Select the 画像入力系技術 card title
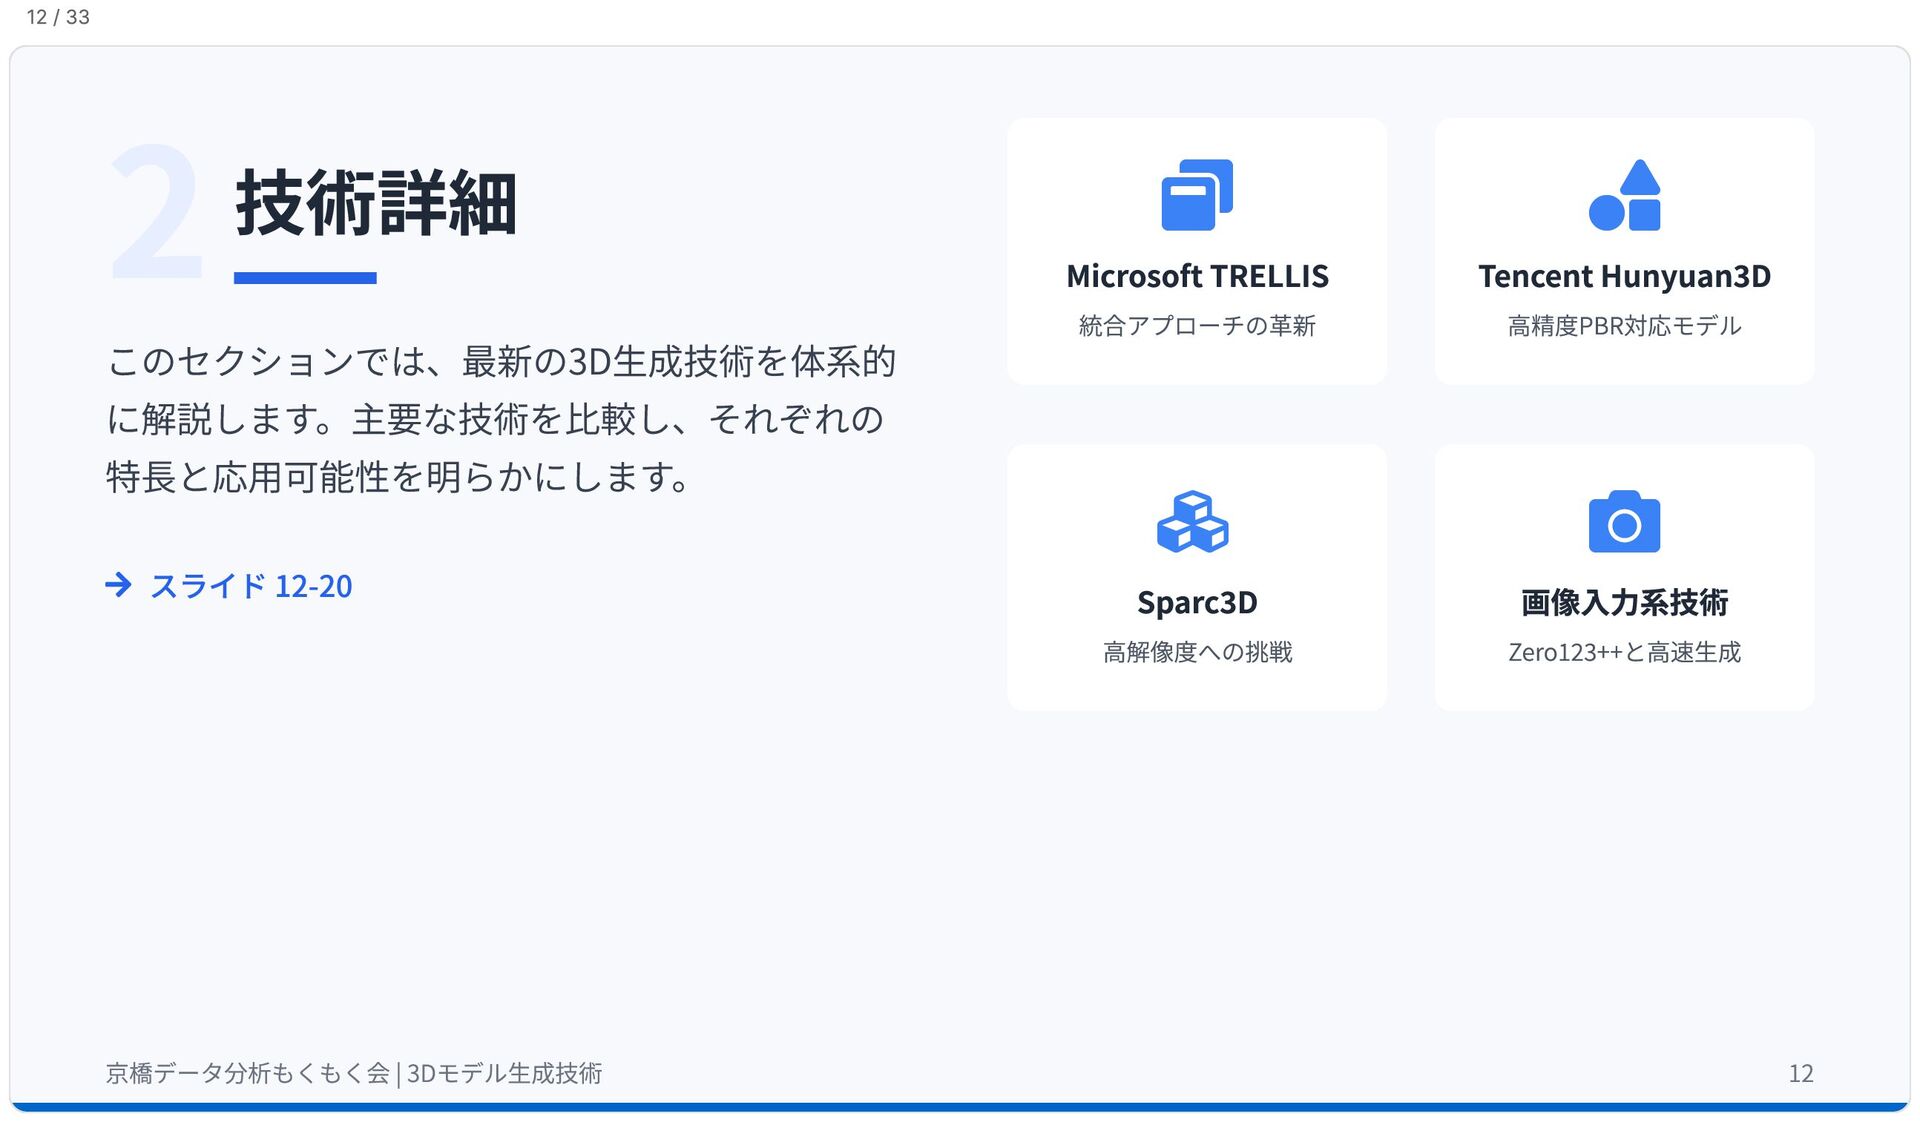Screen dimensions: 1920x1125 1624,603
